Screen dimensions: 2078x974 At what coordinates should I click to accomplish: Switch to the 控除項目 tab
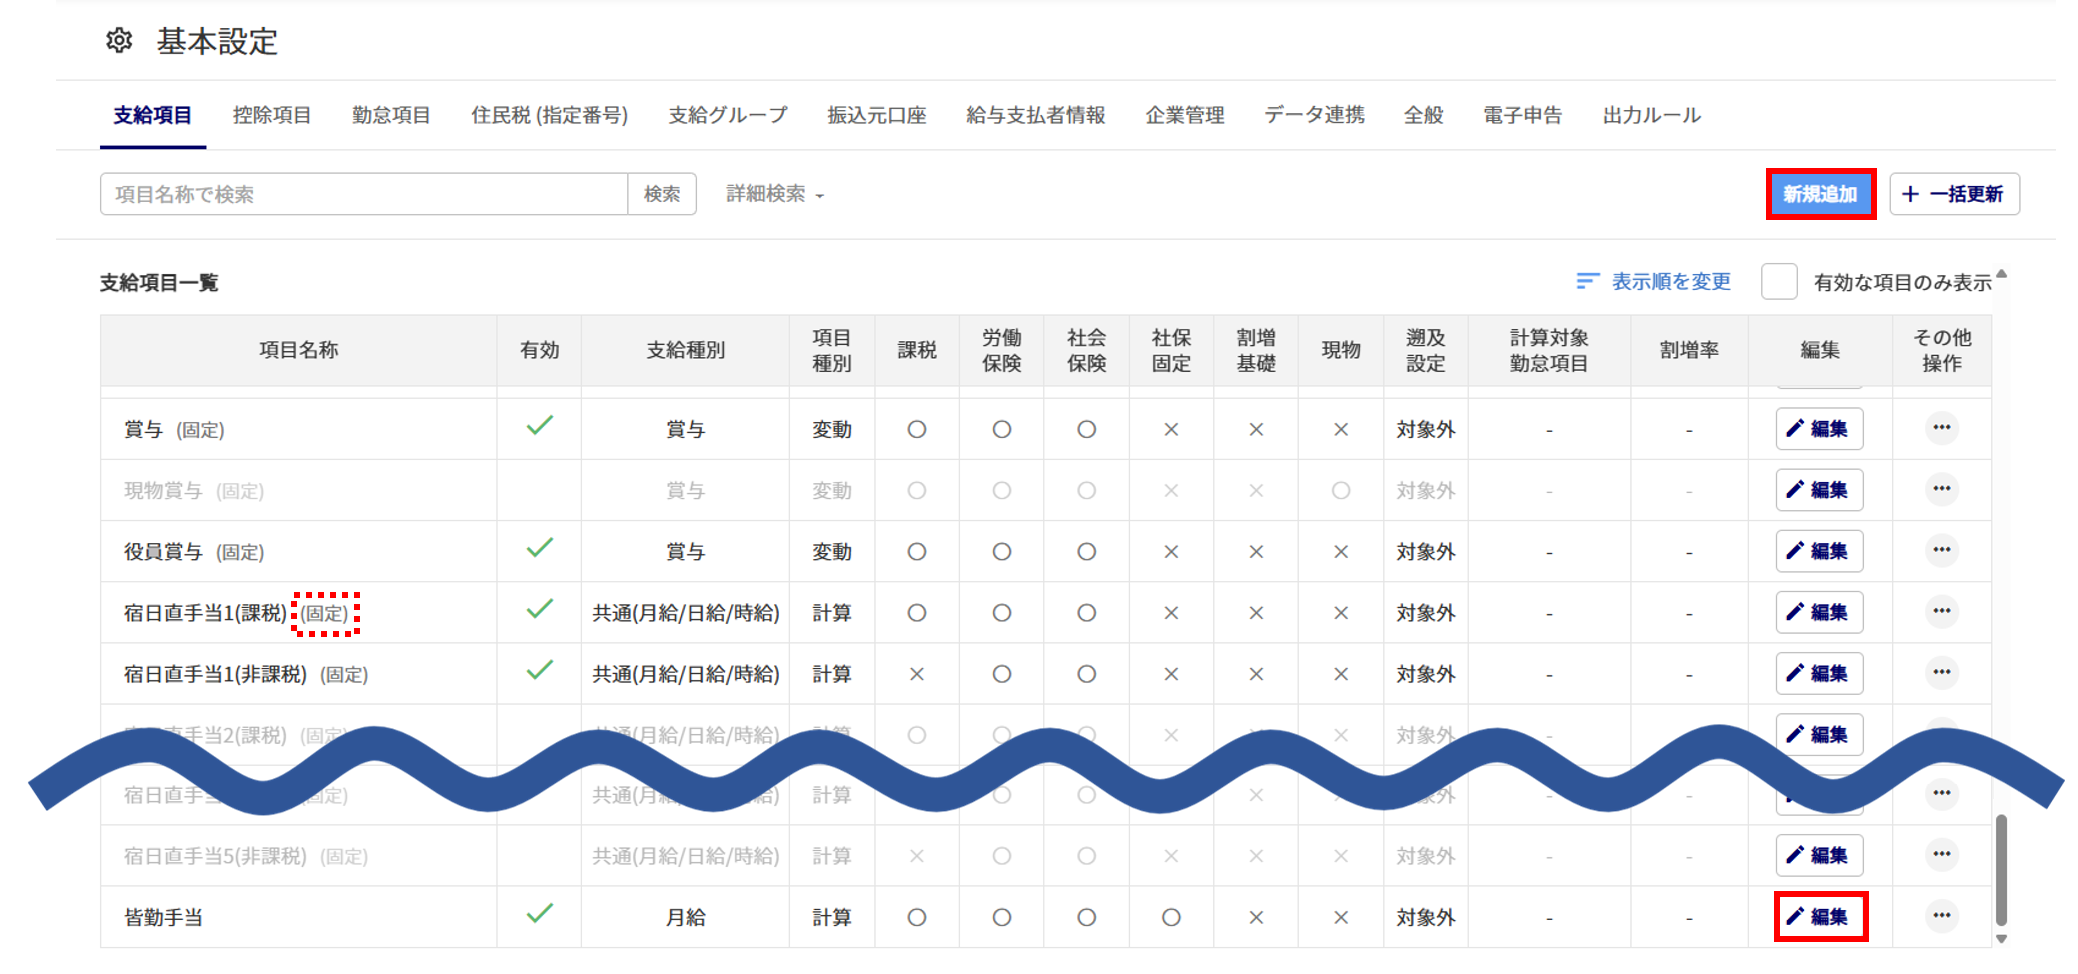(x=271, y=116)
